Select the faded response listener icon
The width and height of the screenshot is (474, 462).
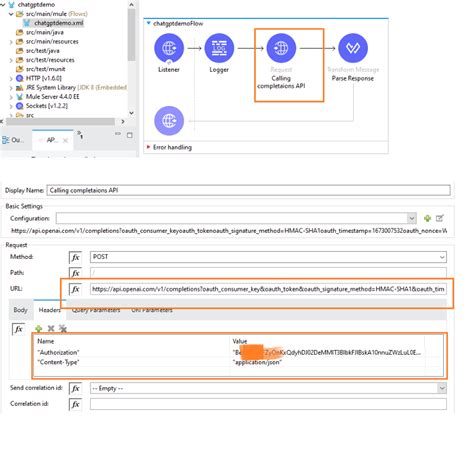pos(169,121)
